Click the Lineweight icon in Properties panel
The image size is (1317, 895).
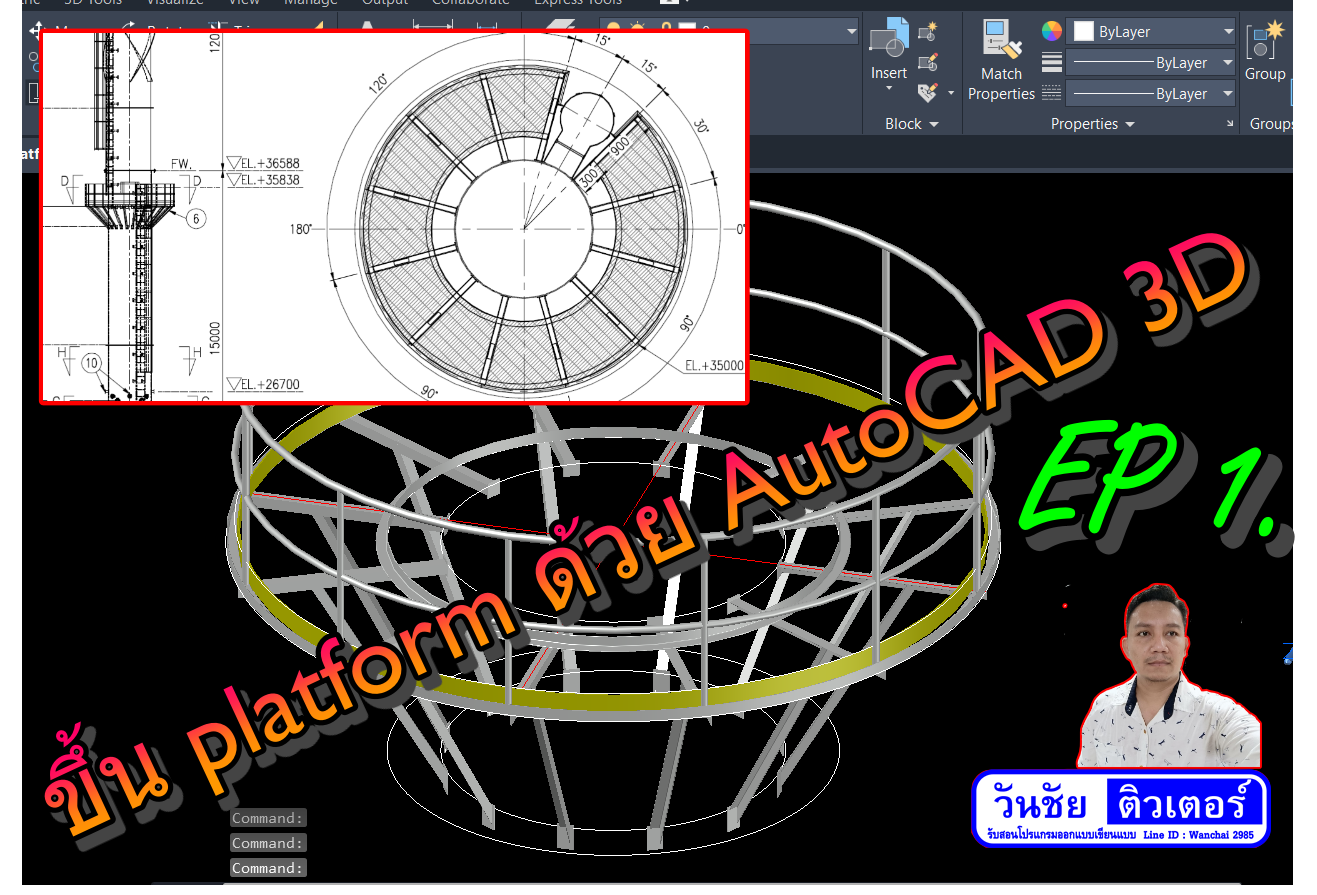coord(1051,62)
